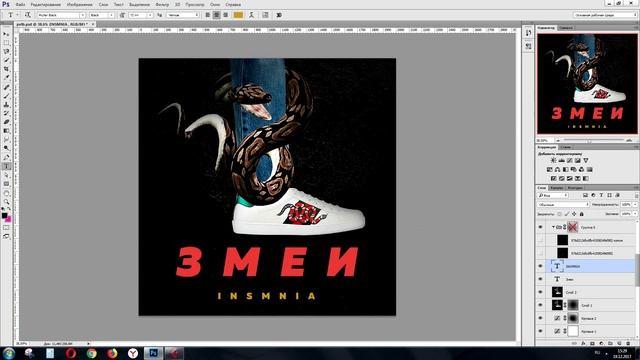
Task: Click the text orientation toggle icon
Action: [x=28, y=15]
